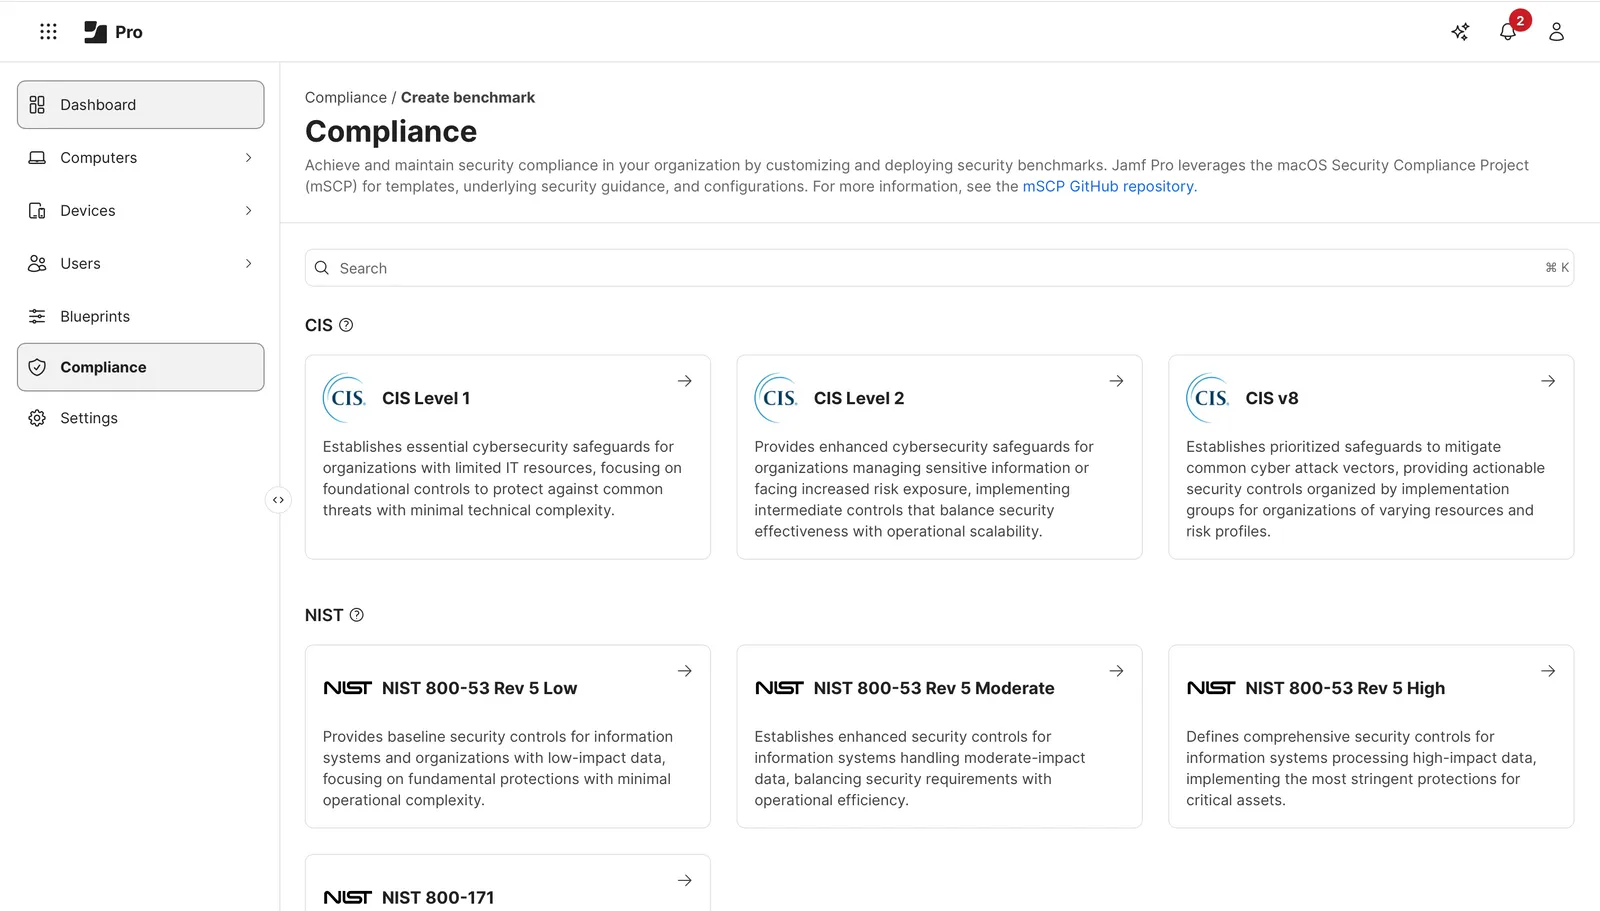Open the Blueprints section in the sidebar
Image resolution: width=1600 pixels, height=911 pixels.
tap(94, 316)
